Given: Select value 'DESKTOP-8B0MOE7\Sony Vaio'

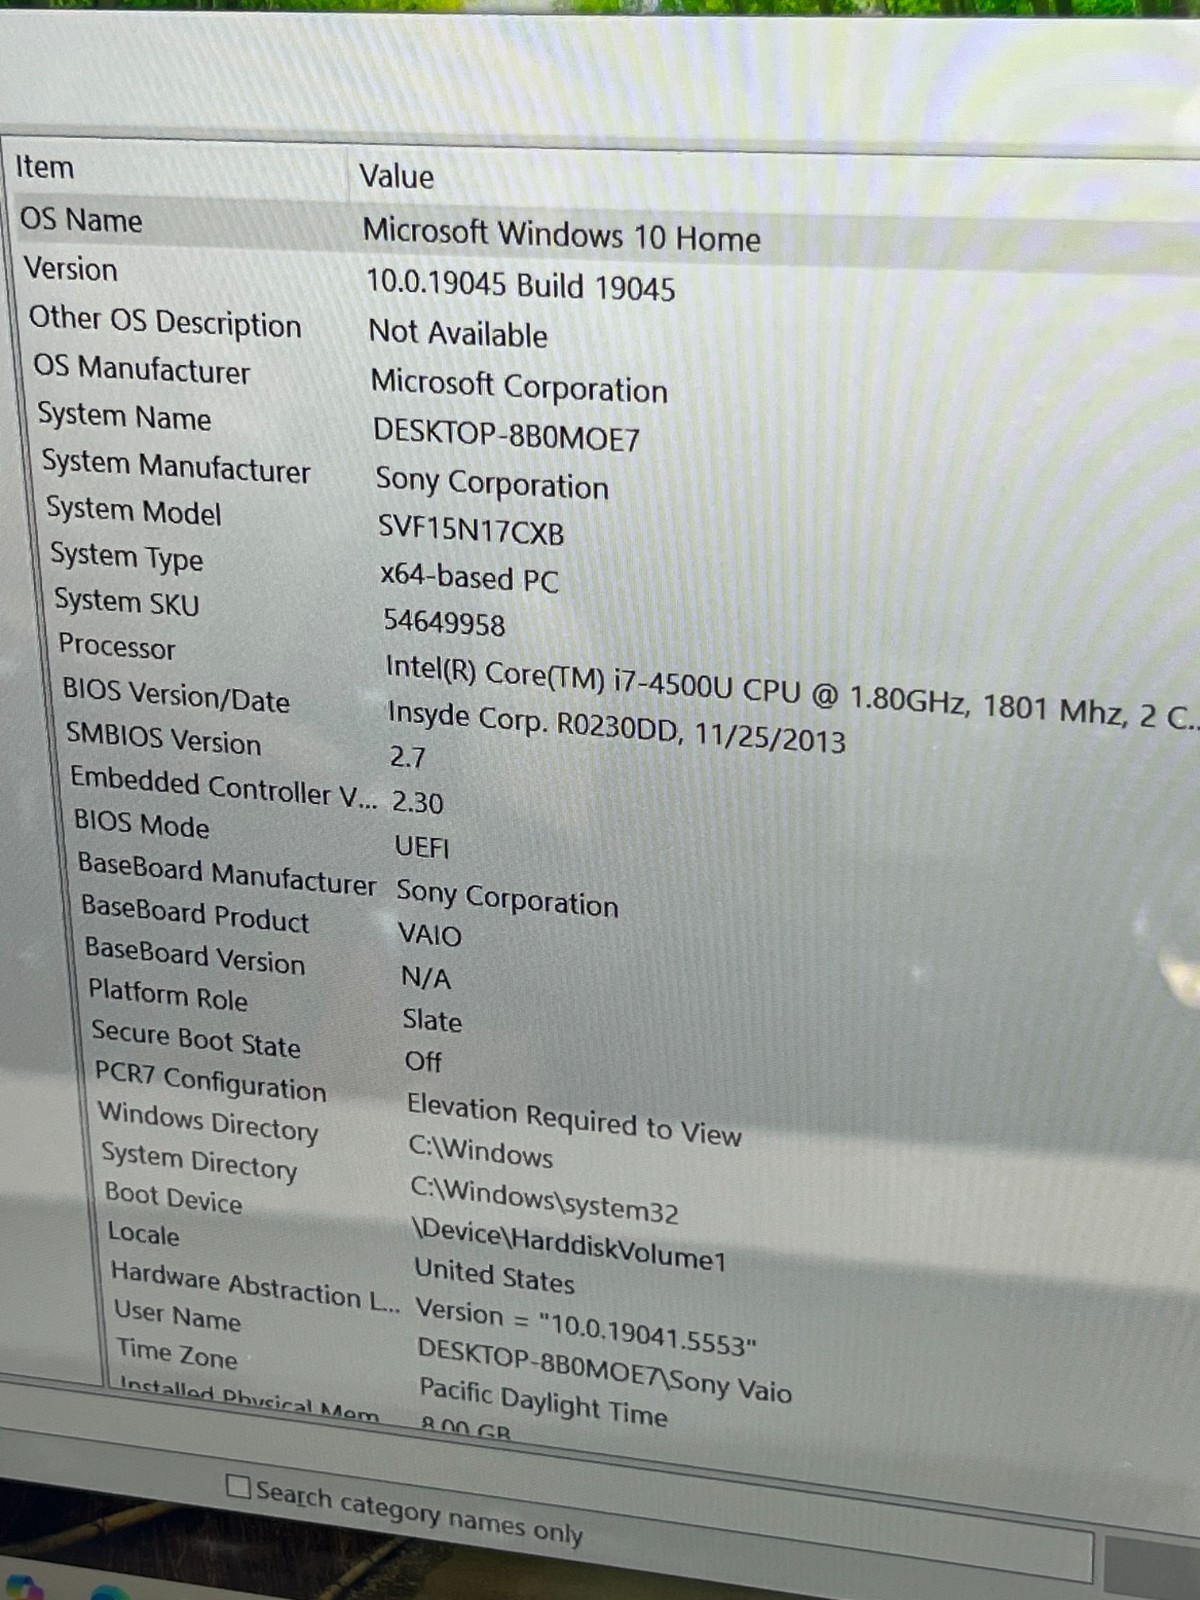Looking at the screenshot, I should coord(605,1371).
